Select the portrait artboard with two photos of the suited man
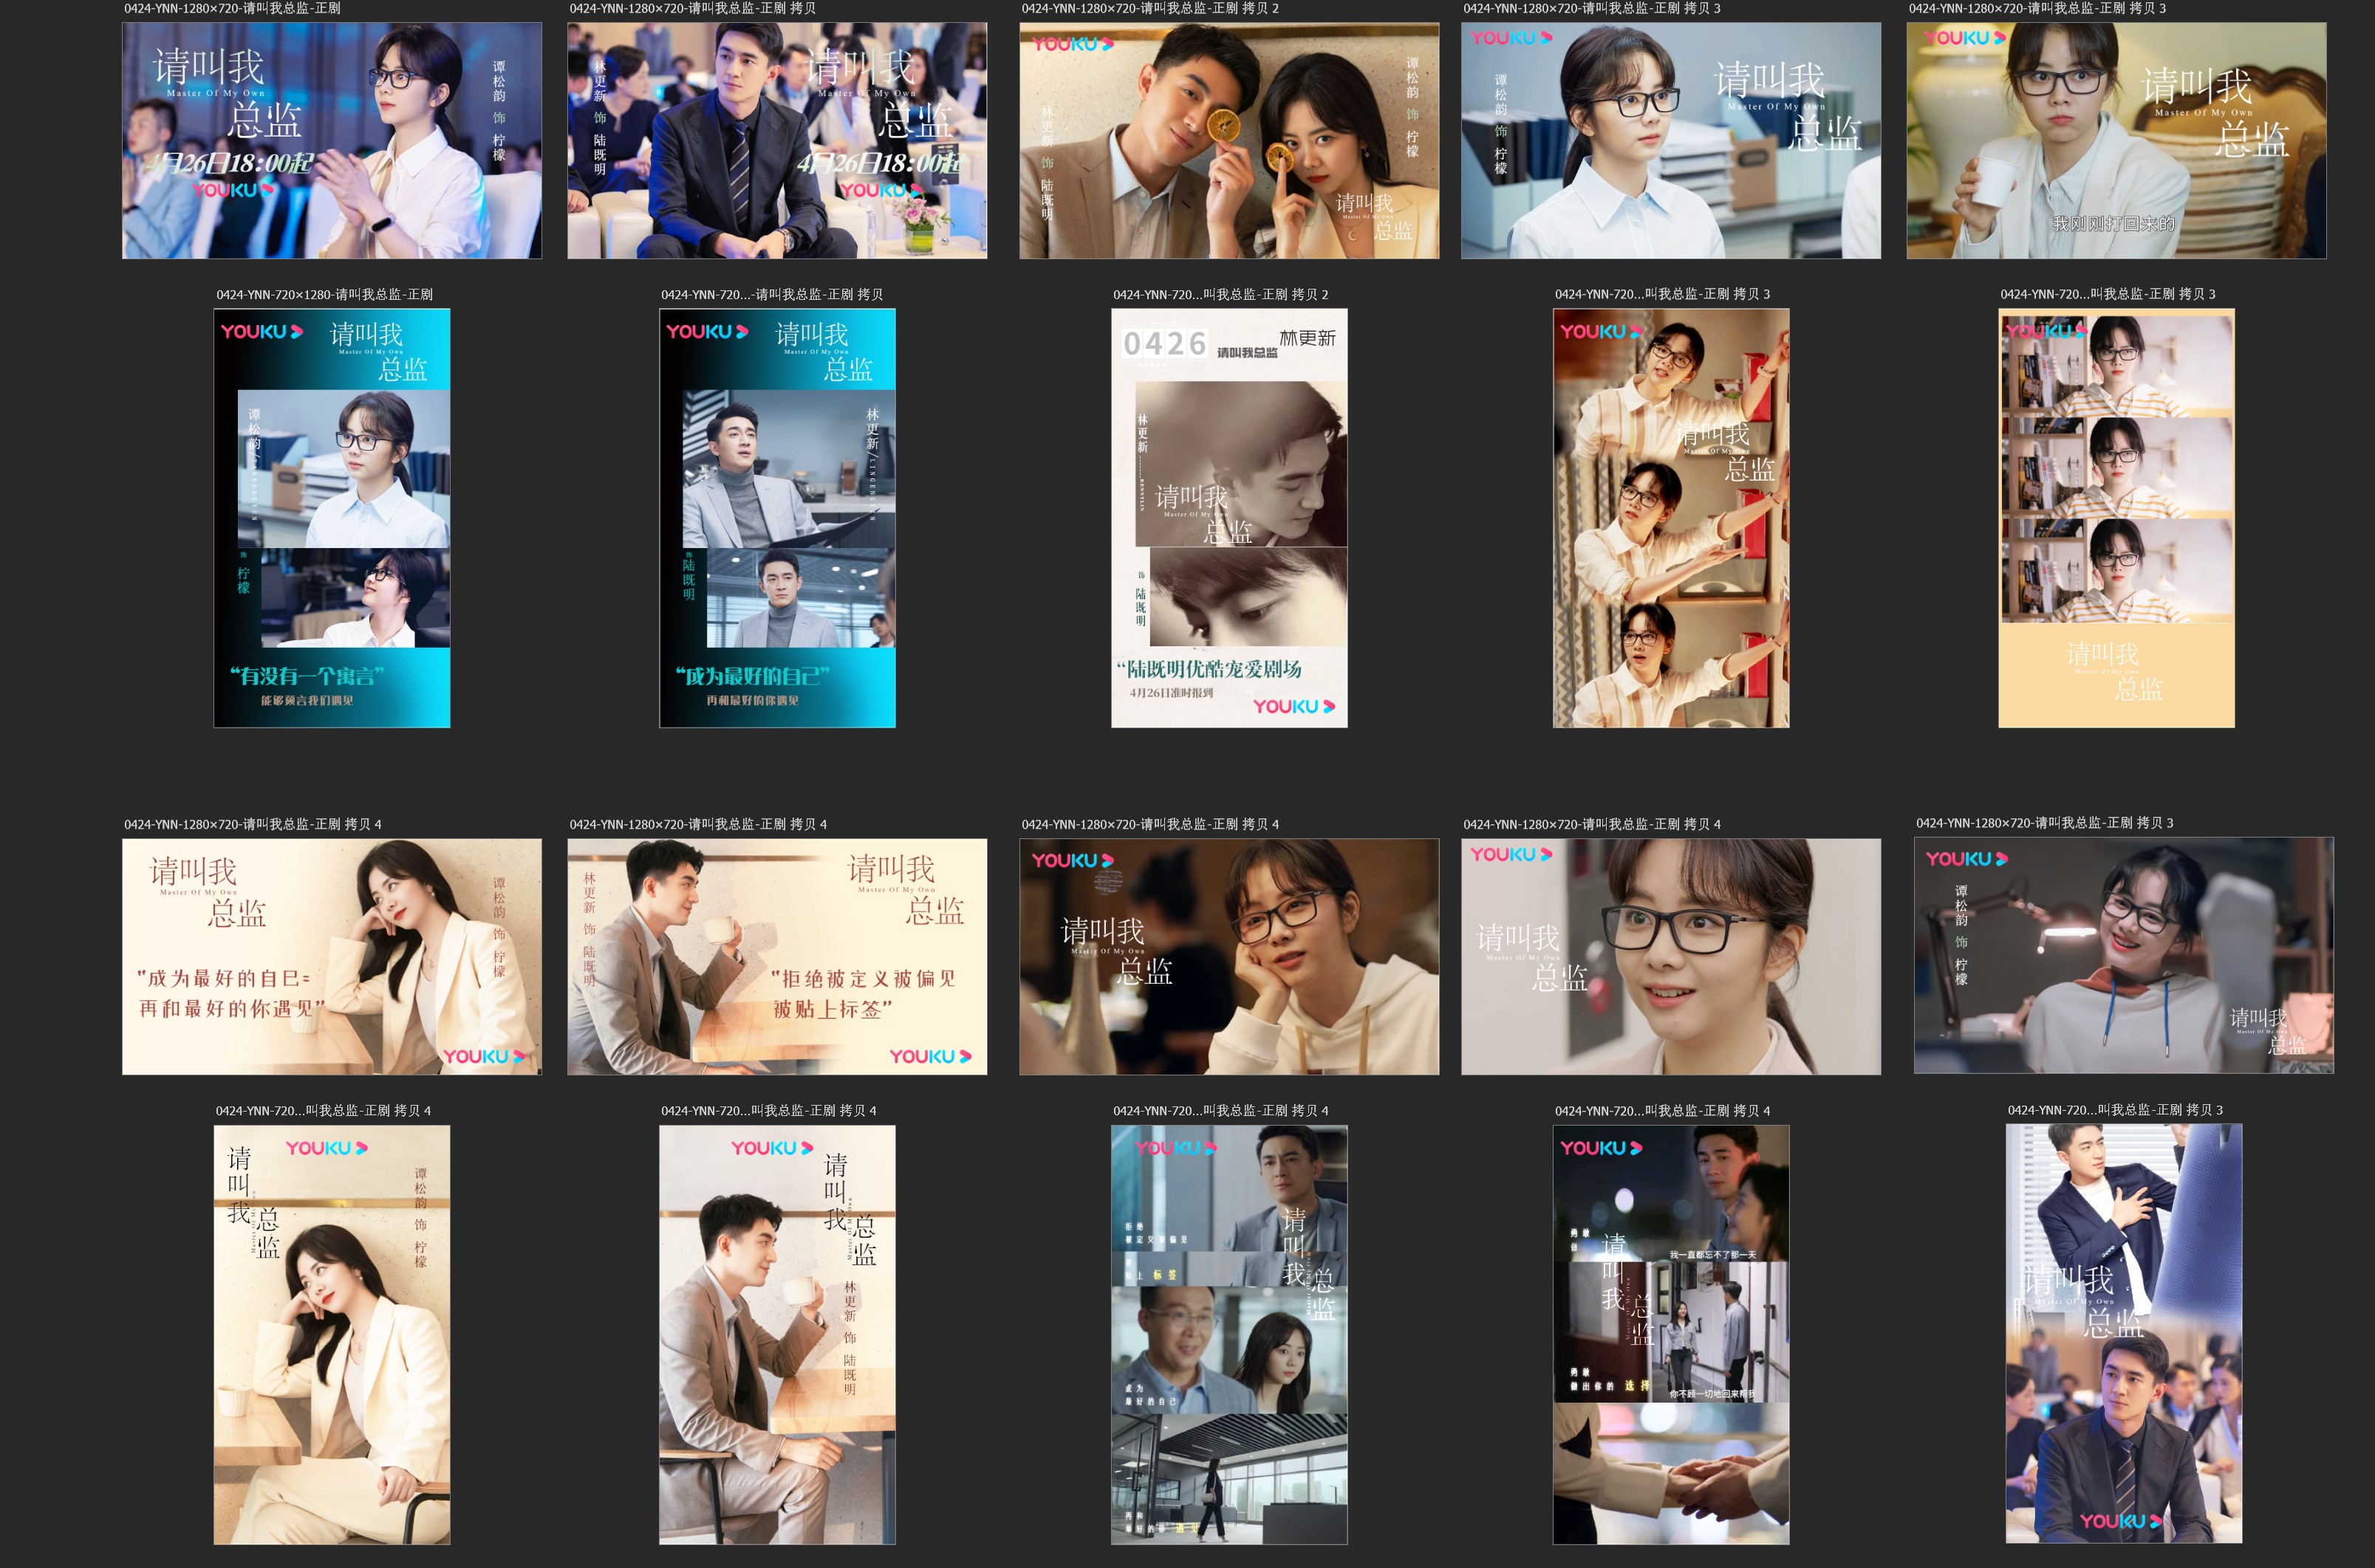The image size is (2375, 1568). pyautogui.click(x=2124, y=1334)
